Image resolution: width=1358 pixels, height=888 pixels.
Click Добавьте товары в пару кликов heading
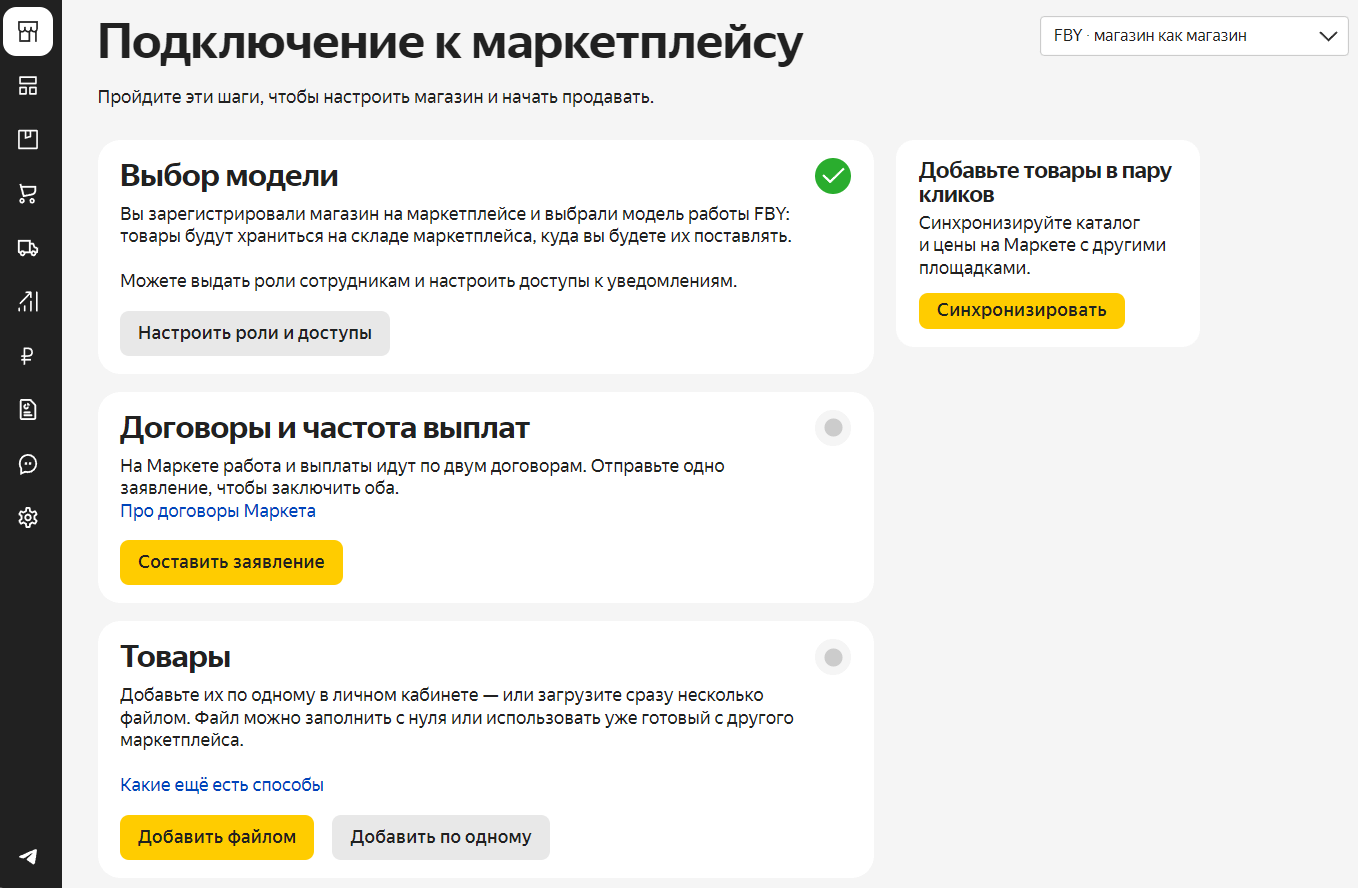pos(1045,182)
